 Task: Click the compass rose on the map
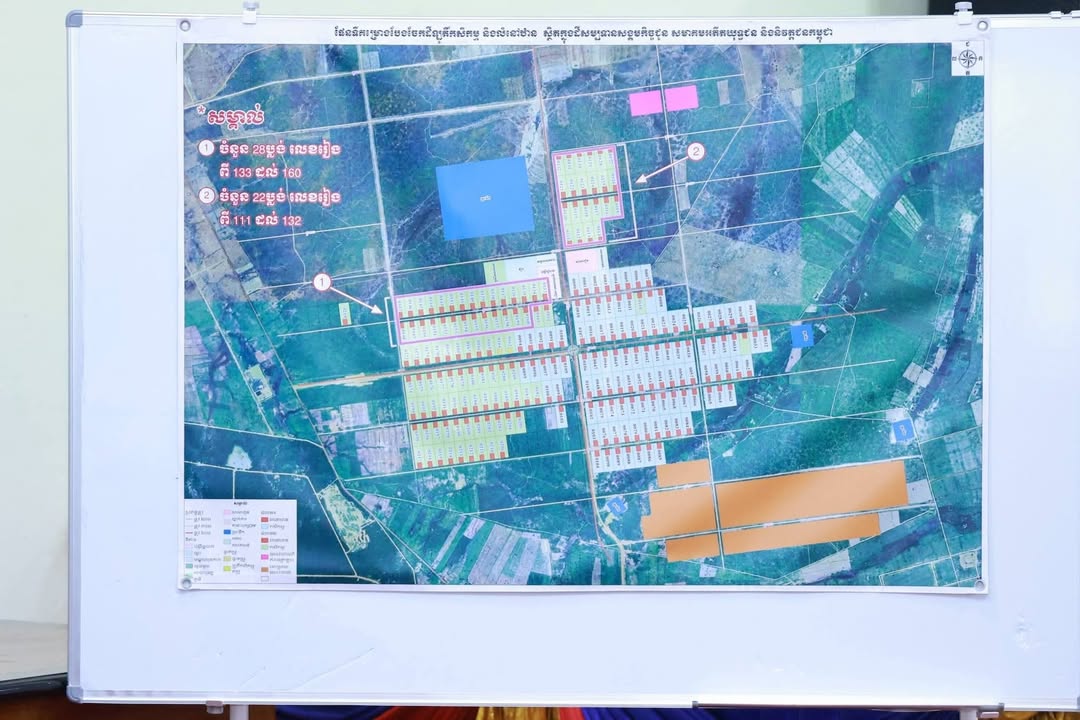tap(967, 58)
